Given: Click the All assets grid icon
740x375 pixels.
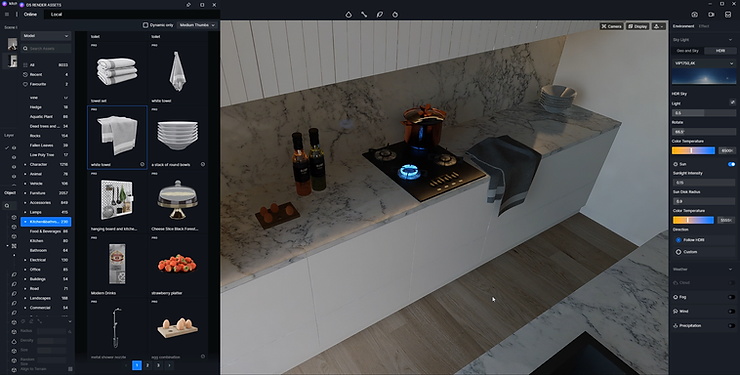Looking at the screenshot, I should [25, 65].
